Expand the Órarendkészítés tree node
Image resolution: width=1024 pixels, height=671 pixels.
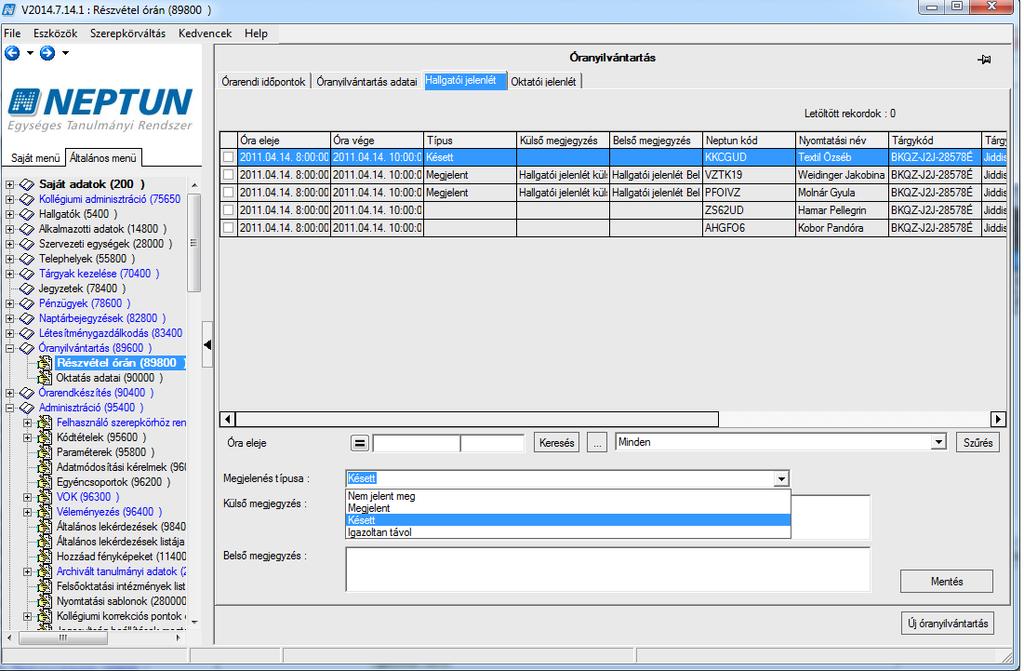click(10, 393)
